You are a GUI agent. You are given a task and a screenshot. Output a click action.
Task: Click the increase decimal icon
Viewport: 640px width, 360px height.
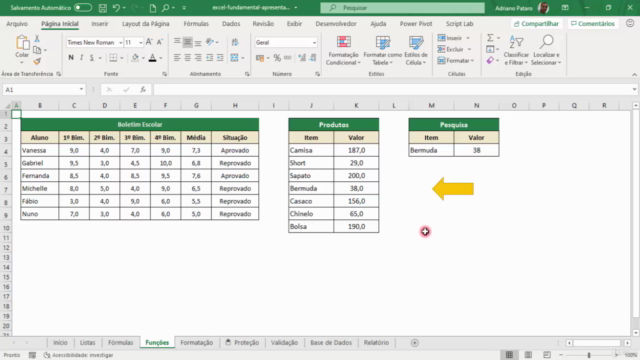302,58
